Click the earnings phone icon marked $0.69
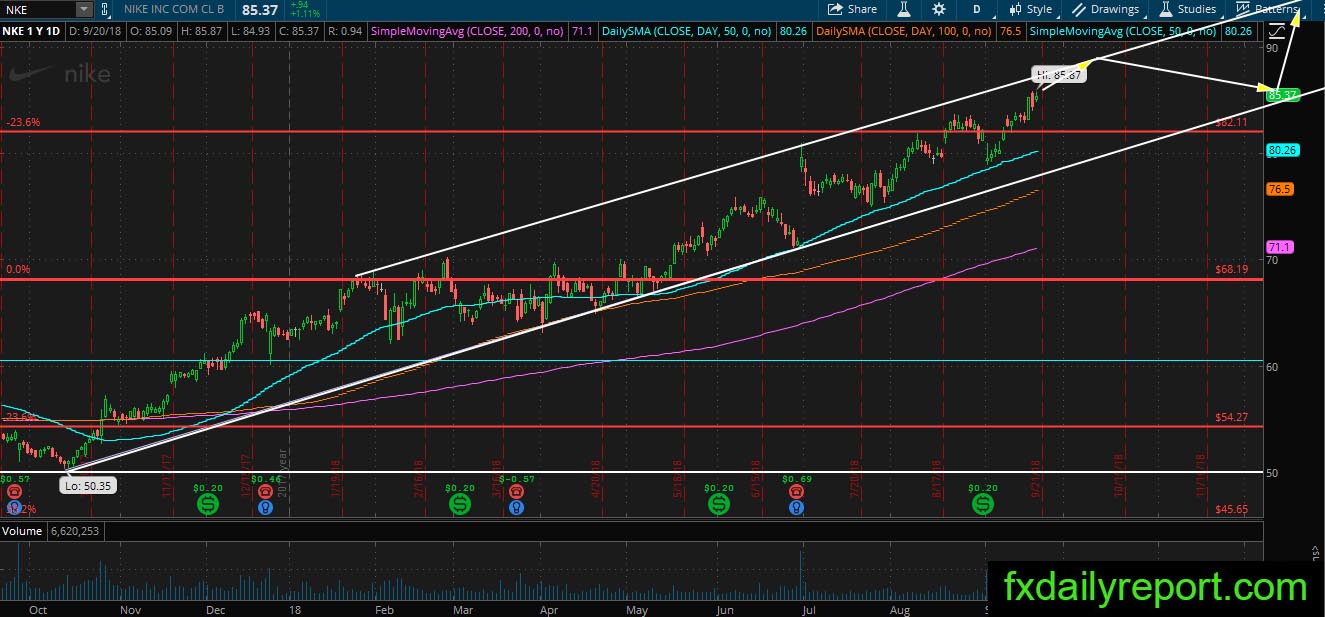Image resolution: width=1325 pixels, height=617 pixels. (x=797, y=494)
